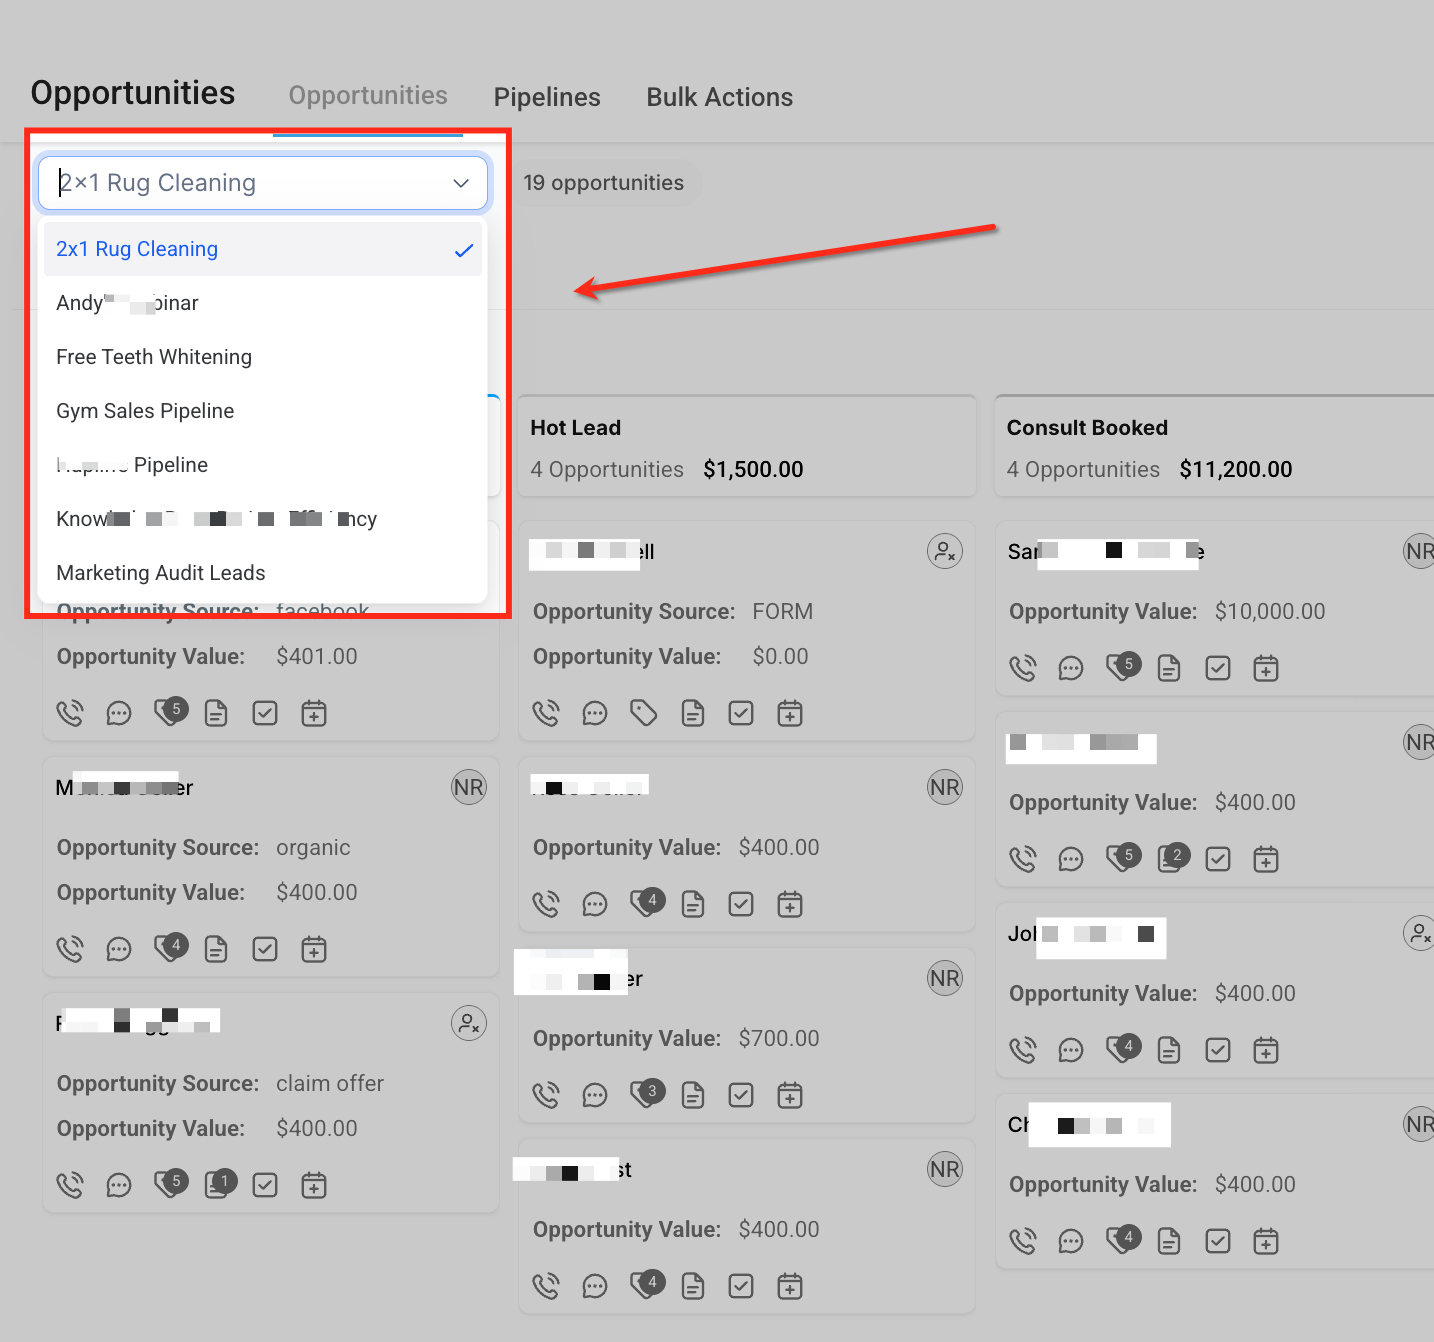The height and width of the screenshot is (1342, 1434).
Task: Click the claim offer source value
Action: tap(330, 1084)
